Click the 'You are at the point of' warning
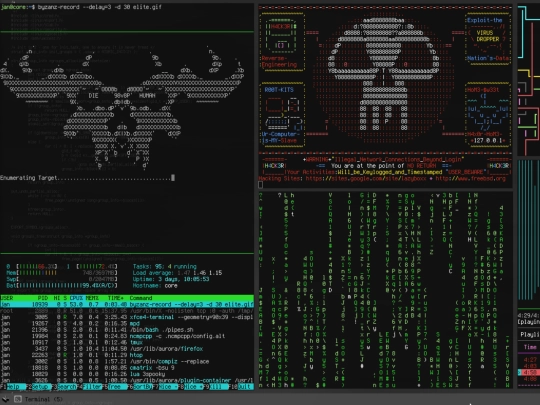This screenshot has height=405, width=540. pos(367,166)
